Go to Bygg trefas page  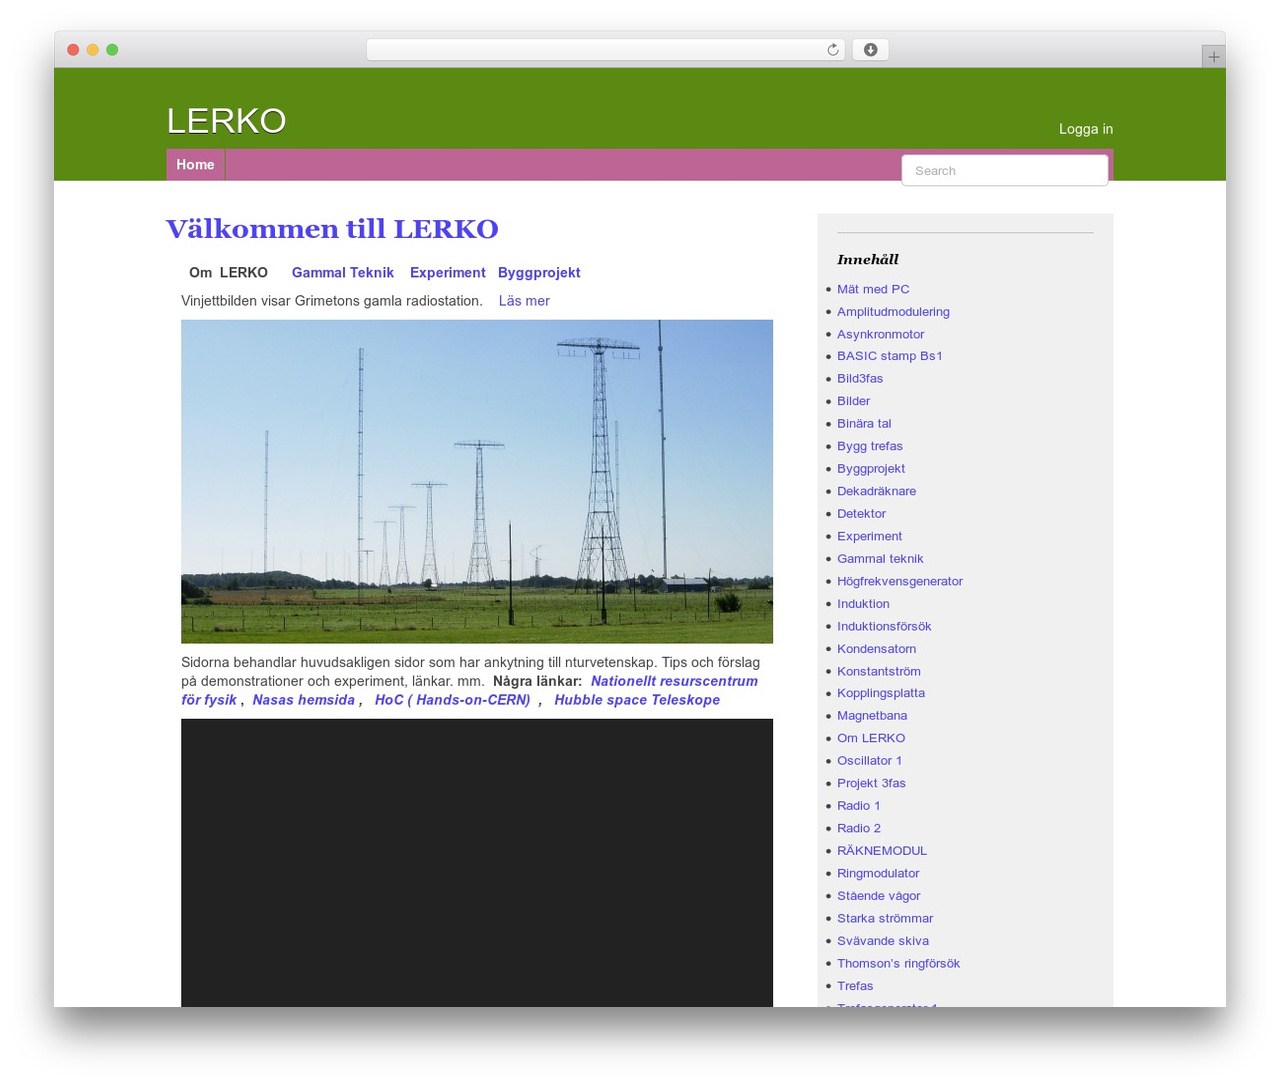point(870,446)
